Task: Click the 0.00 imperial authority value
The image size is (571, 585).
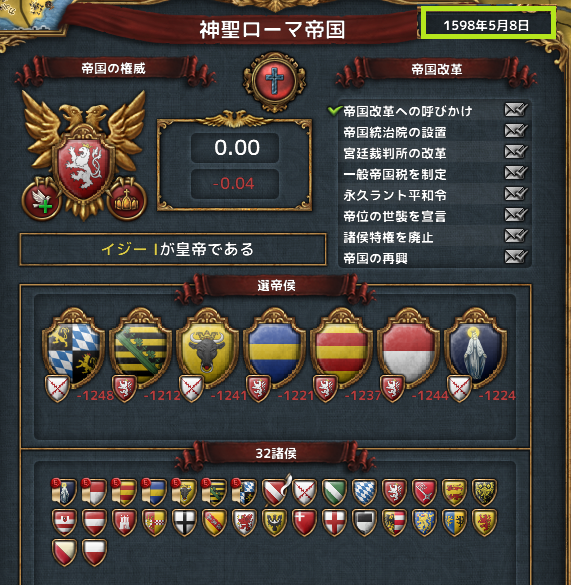Action: 235,148
